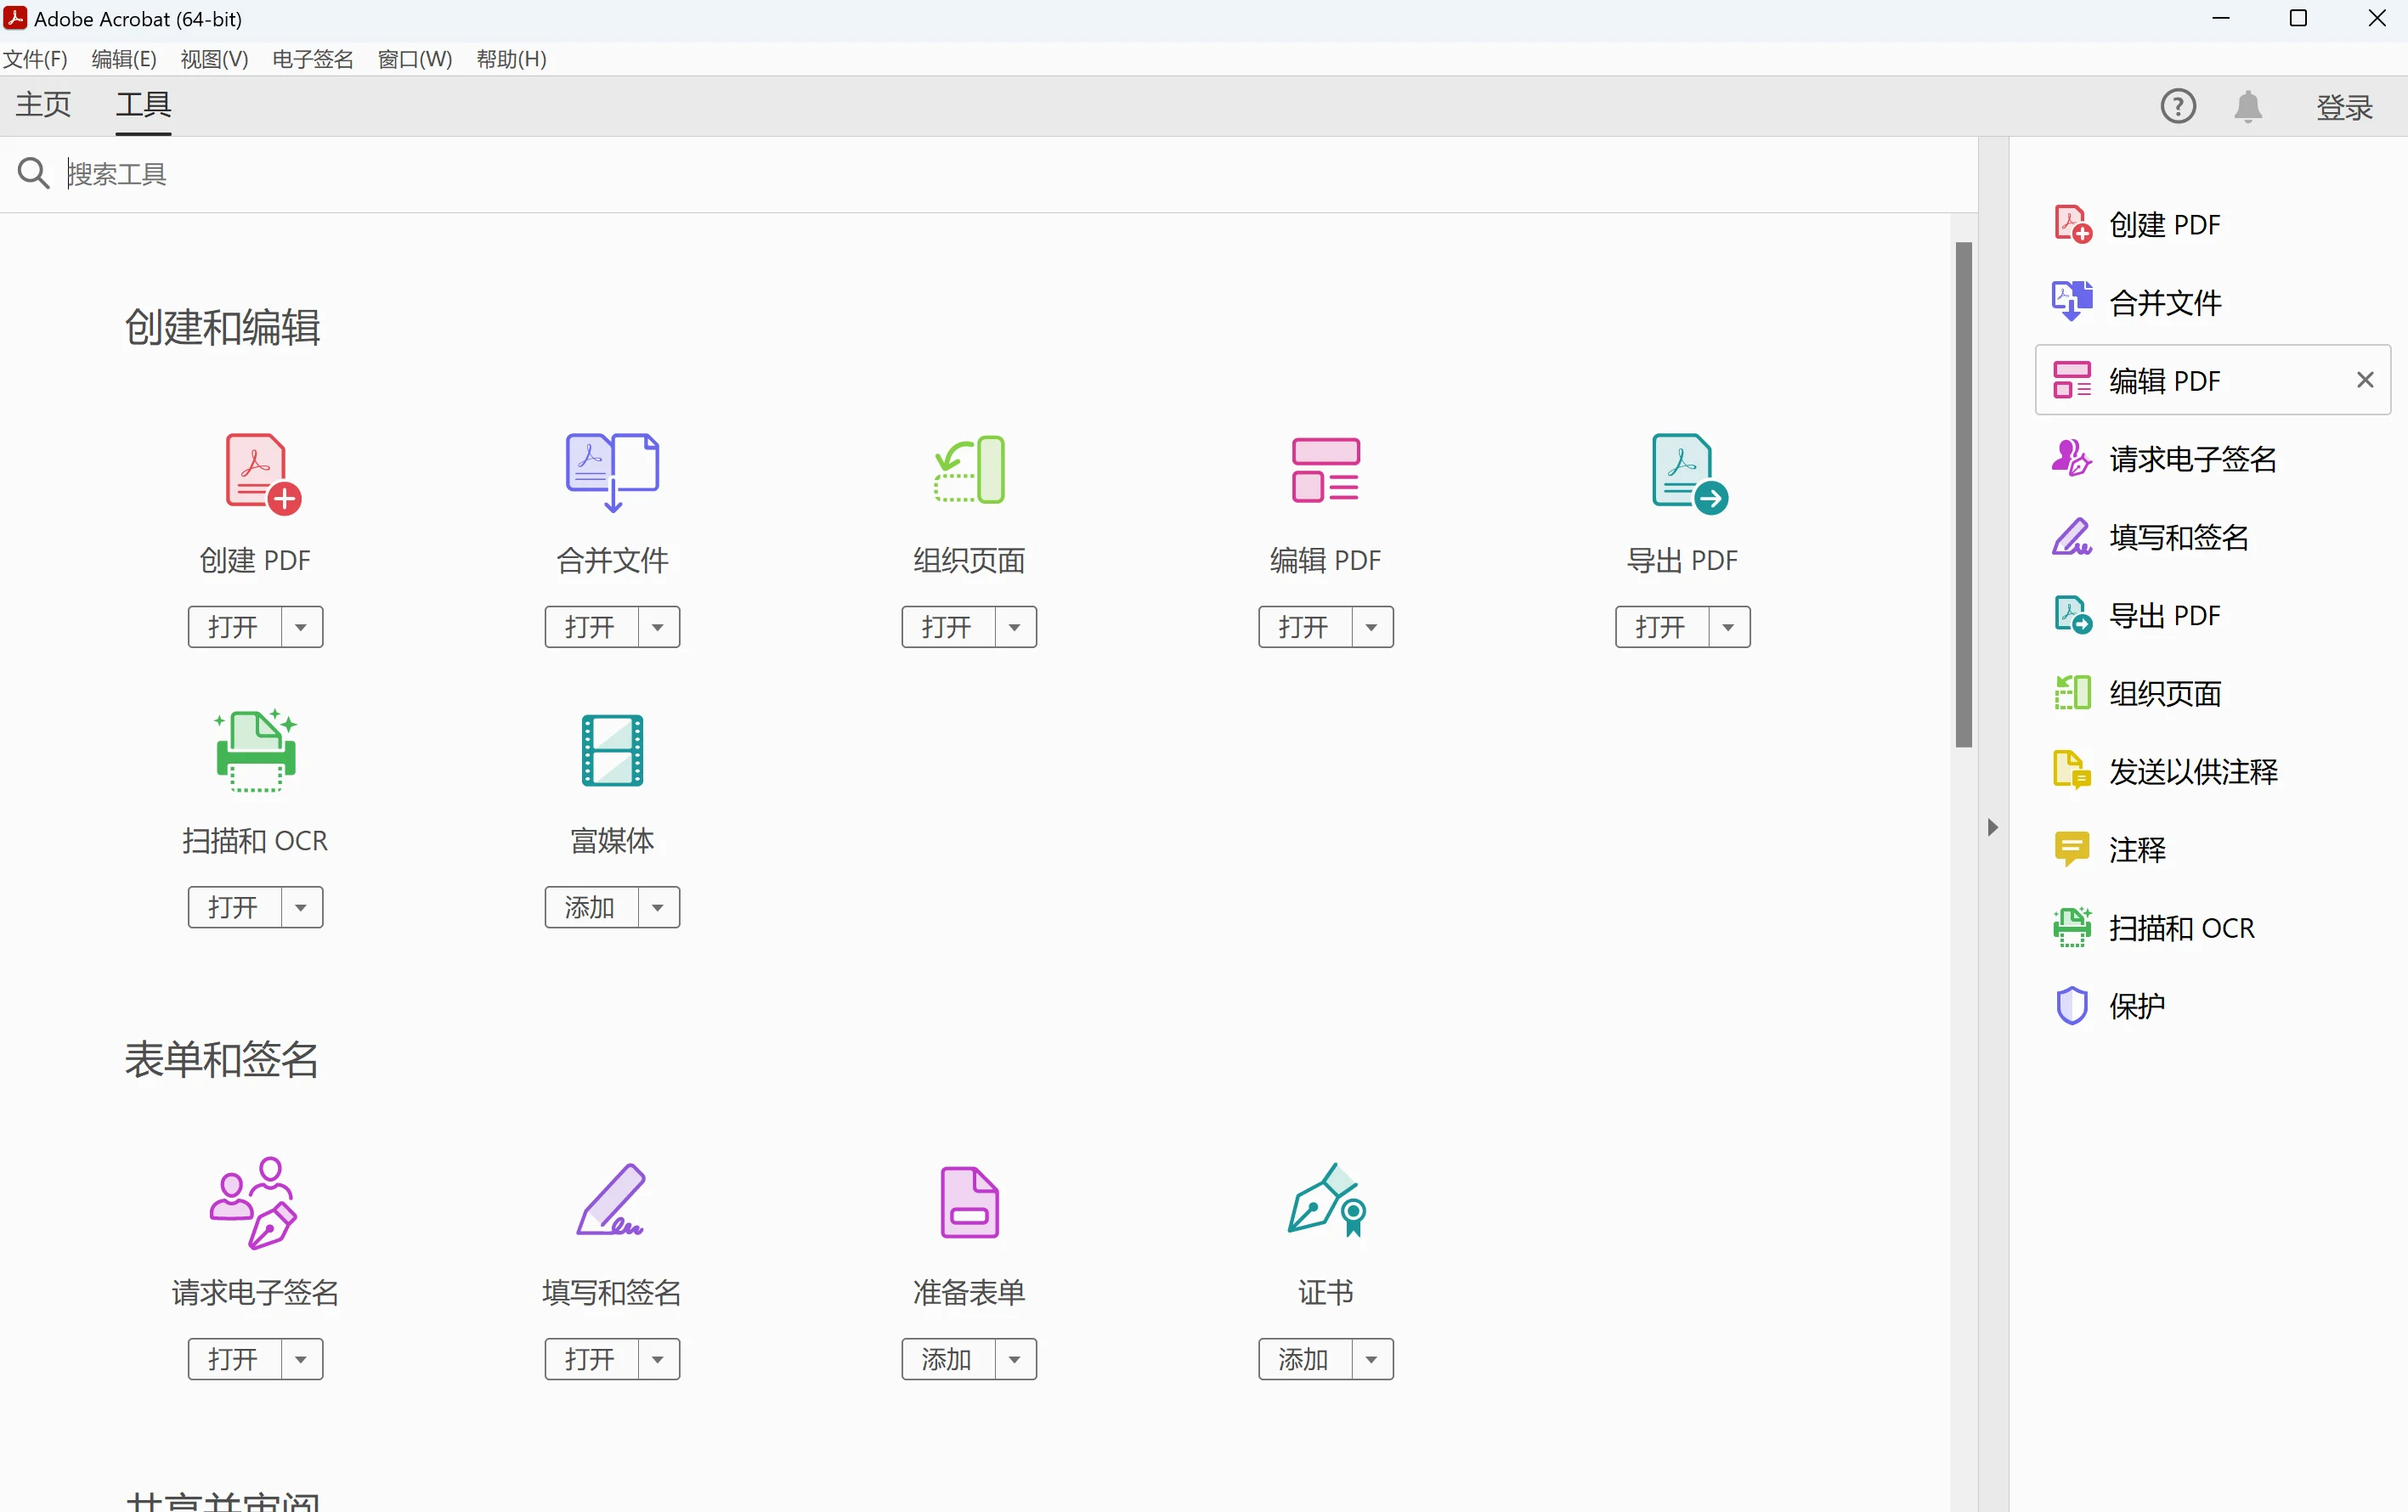
Task: Expand dropdown arrow next to 组织页面 打开
Action: click(x=1015, y=627)
